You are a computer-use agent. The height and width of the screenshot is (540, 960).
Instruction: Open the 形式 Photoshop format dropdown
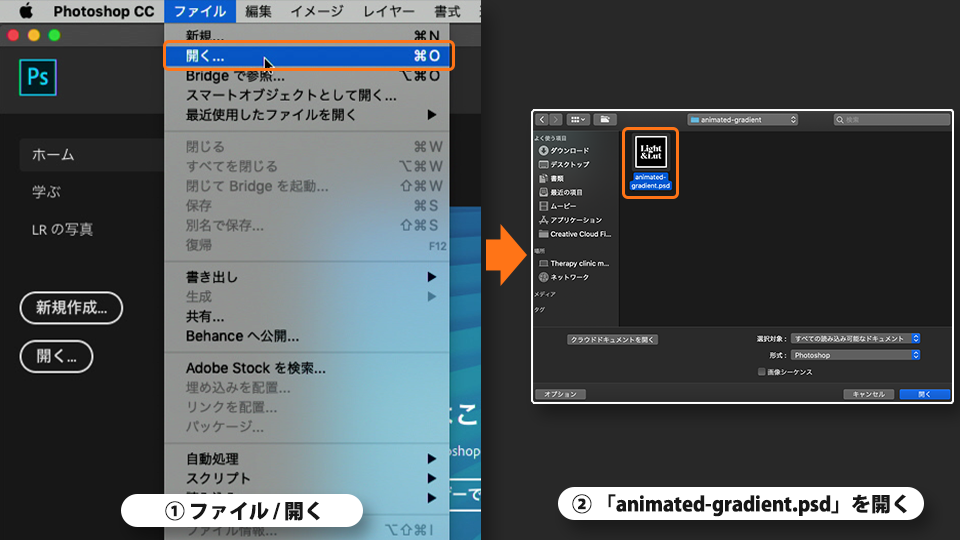coord(855,355)
